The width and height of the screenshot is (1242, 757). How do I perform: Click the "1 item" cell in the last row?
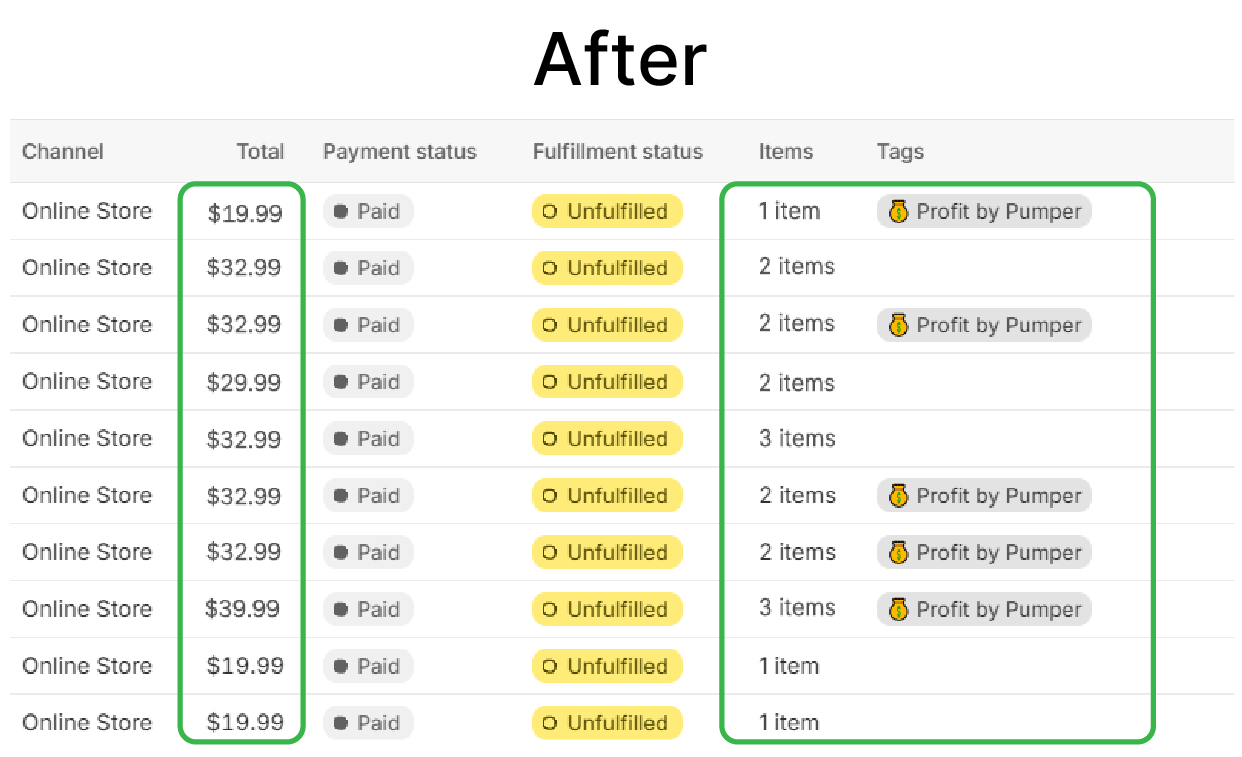[x=789, y=723]
